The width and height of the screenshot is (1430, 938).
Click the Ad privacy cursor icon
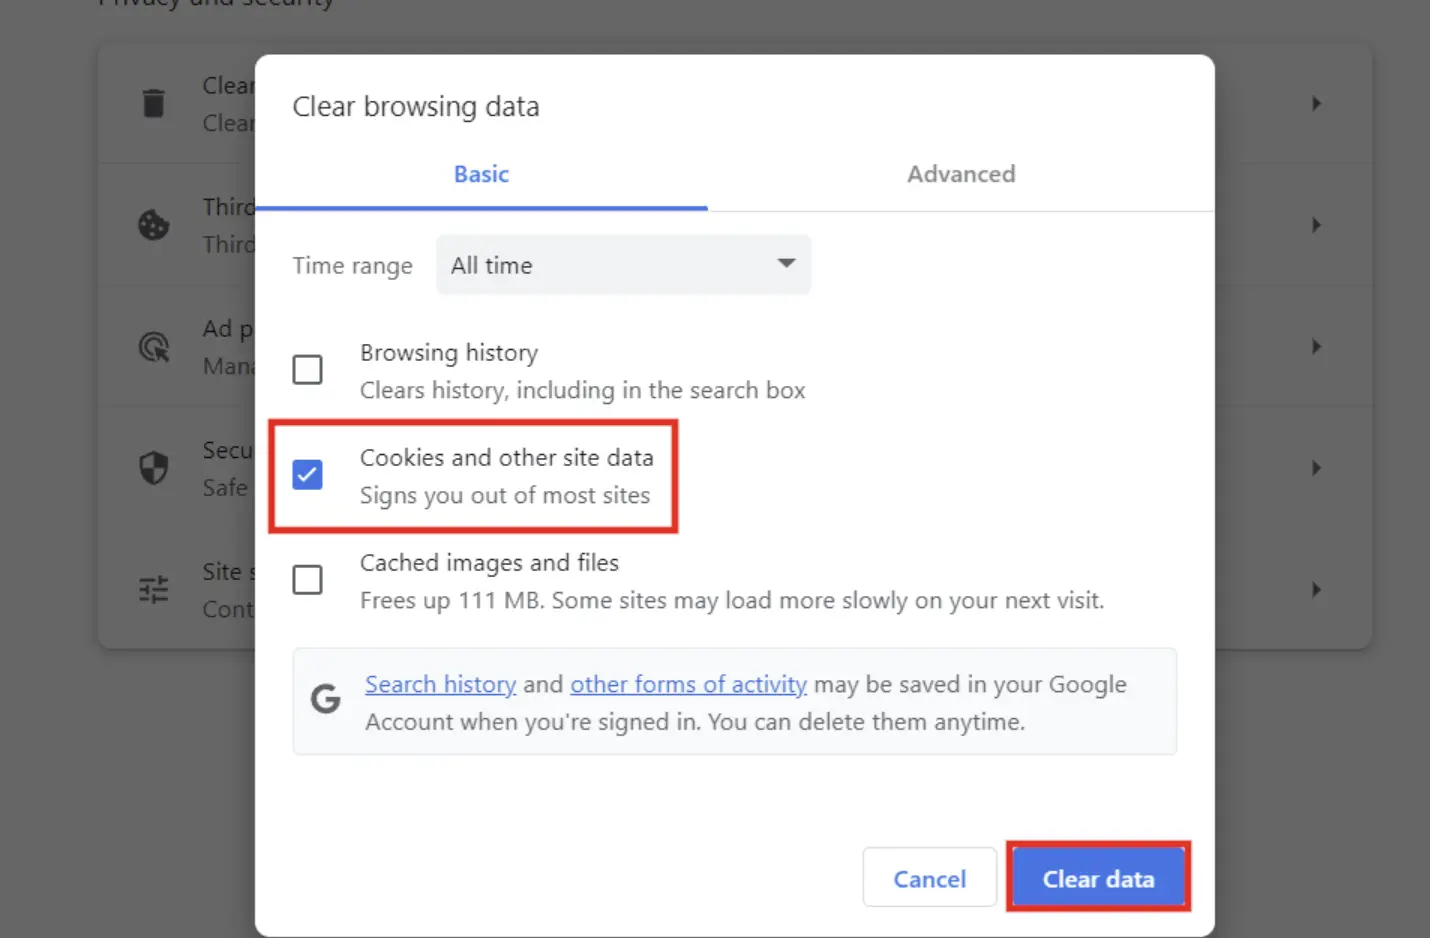coord(153,347)
